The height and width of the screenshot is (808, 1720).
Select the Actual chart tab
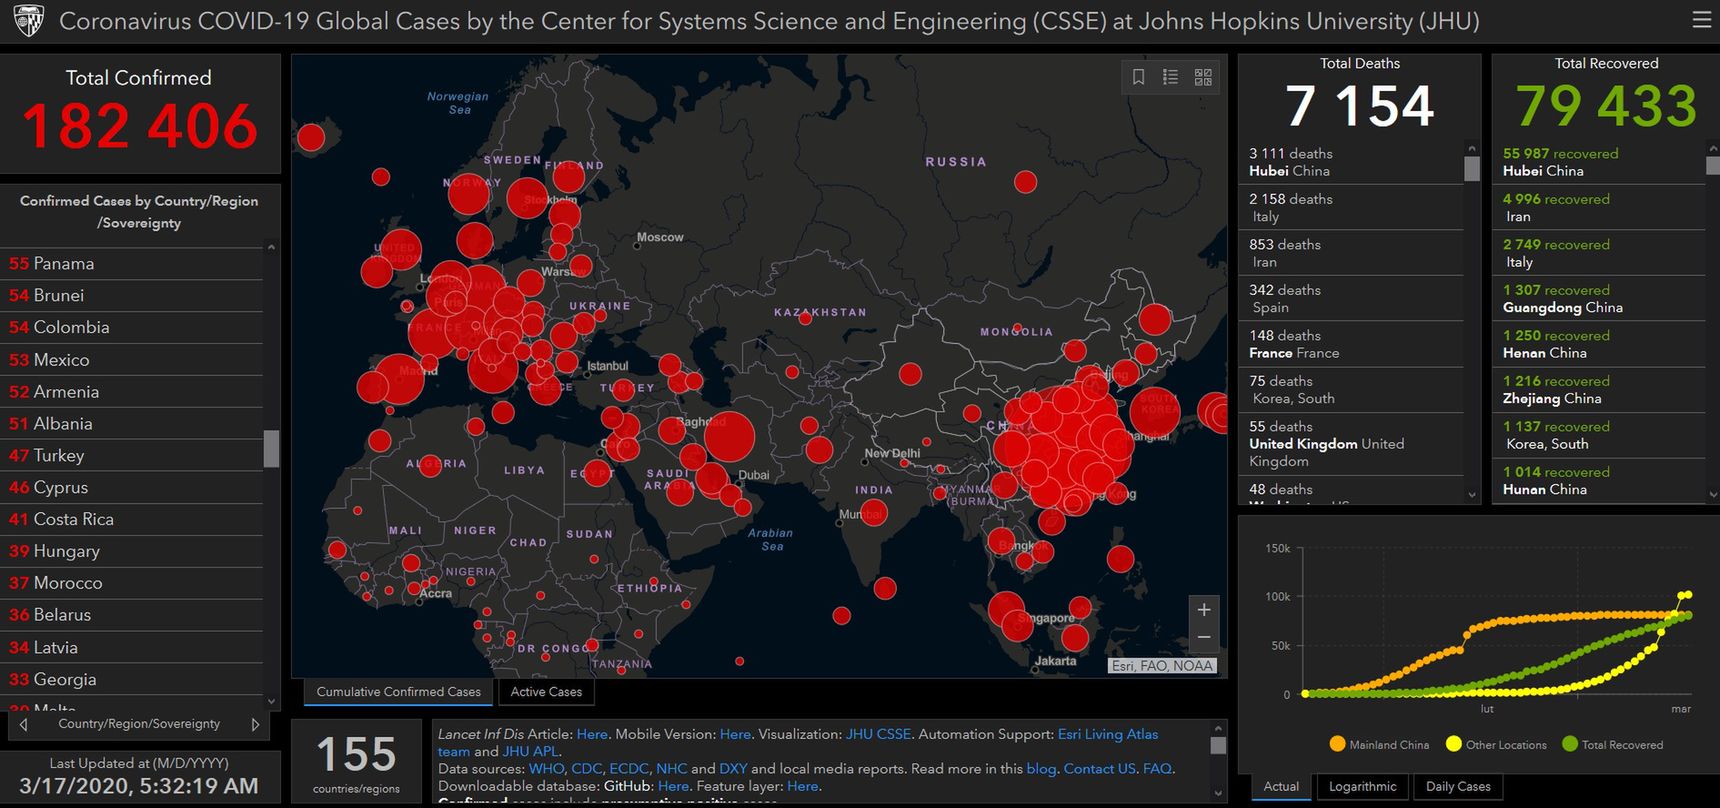coord(1281,787)
